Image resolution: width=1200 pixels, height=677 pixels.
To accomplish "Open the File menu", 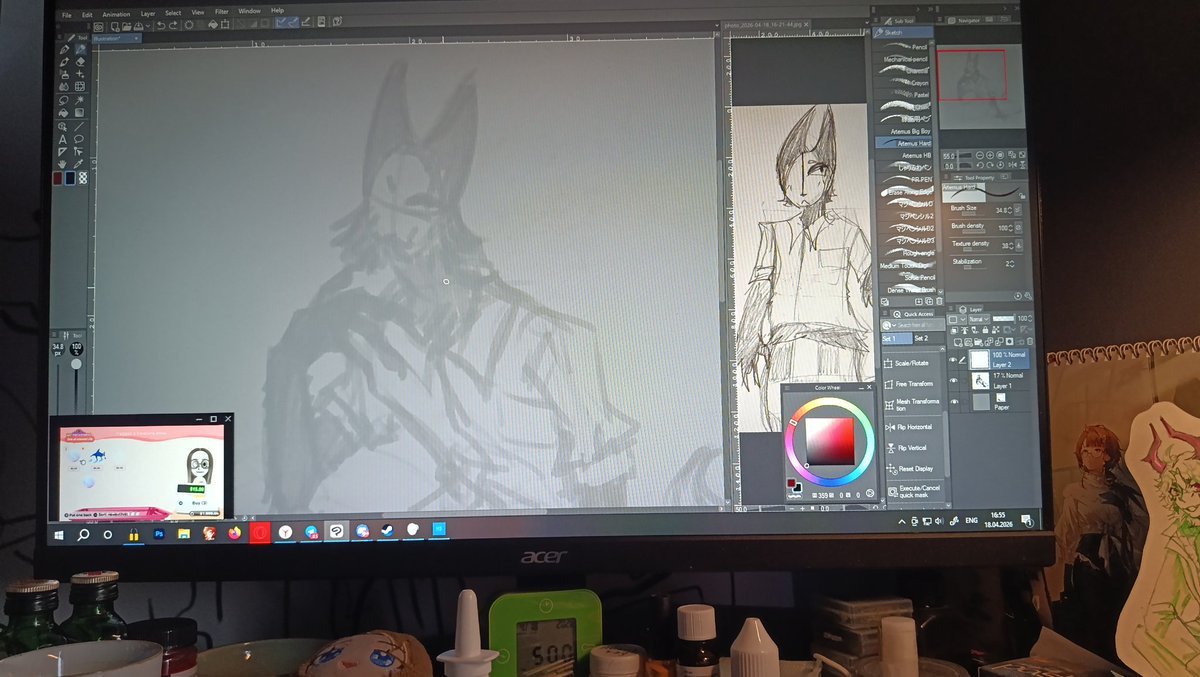I will pyautogui.click(x=67, y=15).
